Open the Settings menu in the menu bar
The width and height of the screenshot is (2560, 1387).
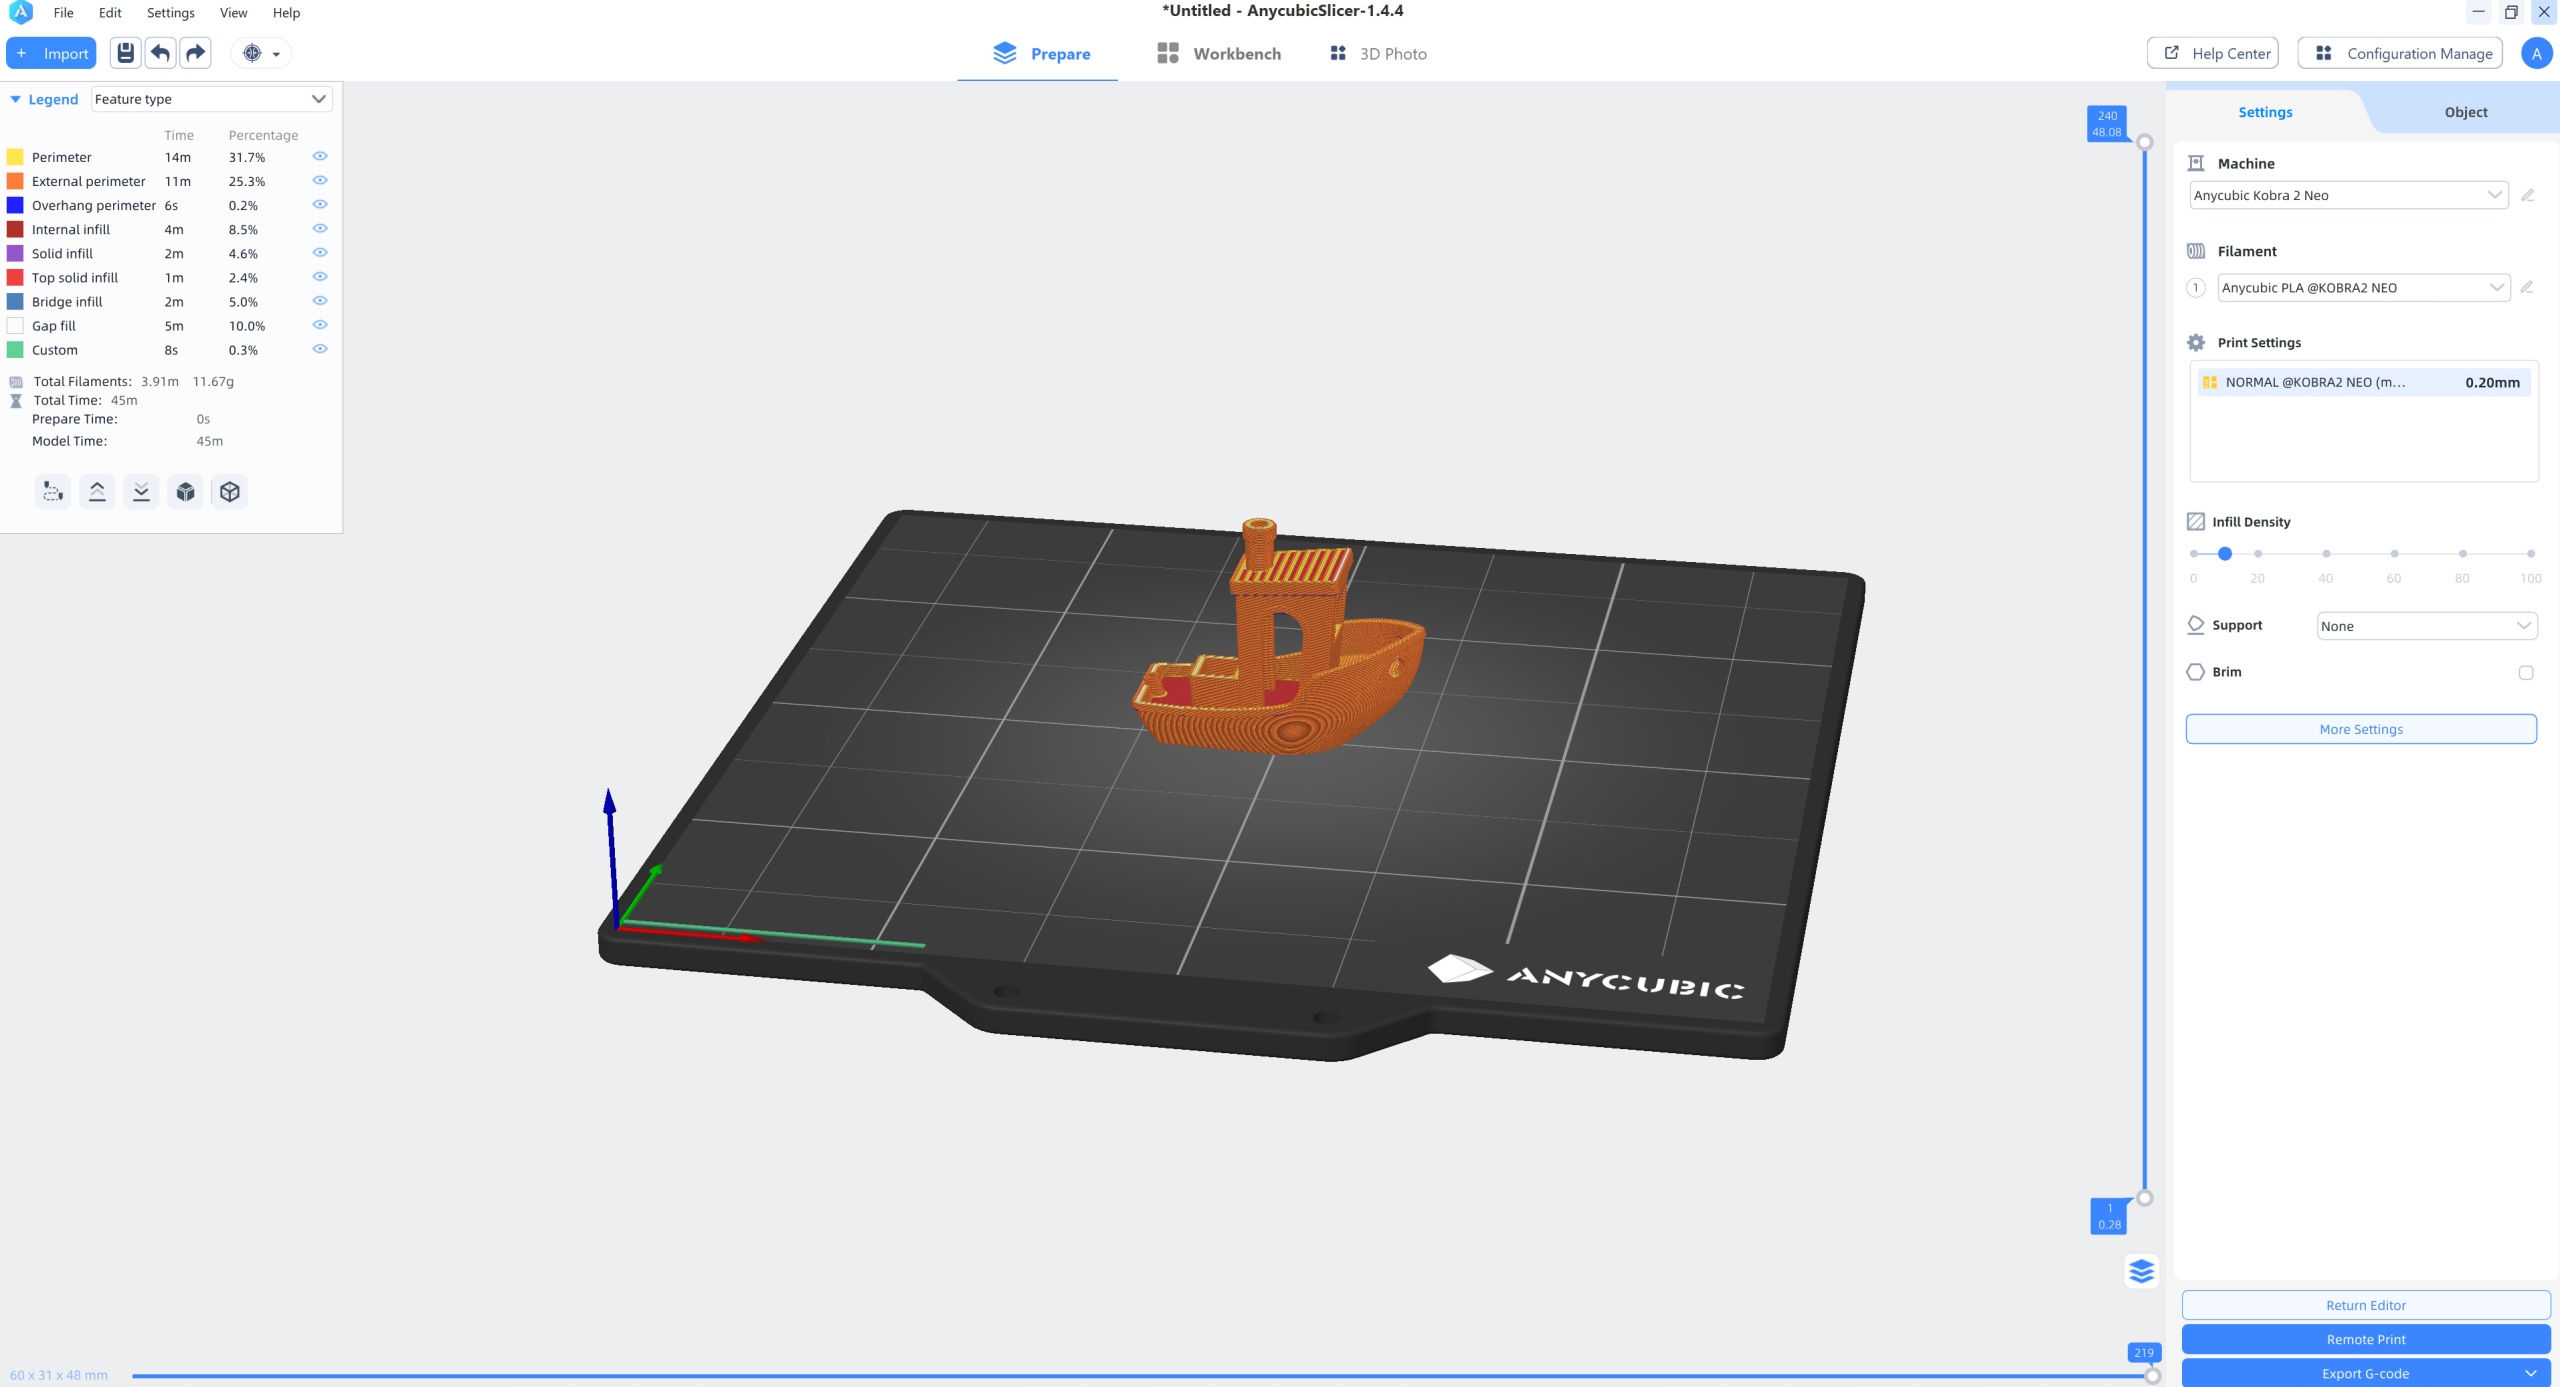coord(170,13)
